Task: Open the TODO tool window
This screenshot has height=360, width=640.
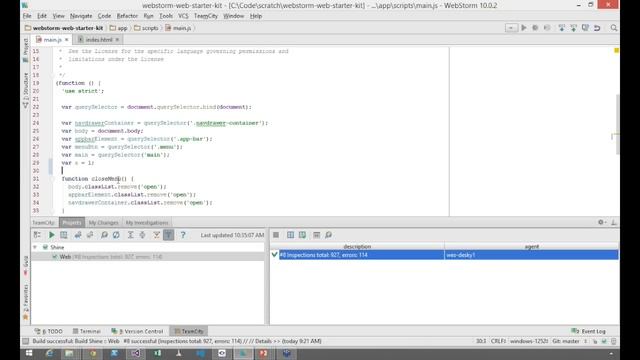Action: pyautogui.click(x=49, y=331)
